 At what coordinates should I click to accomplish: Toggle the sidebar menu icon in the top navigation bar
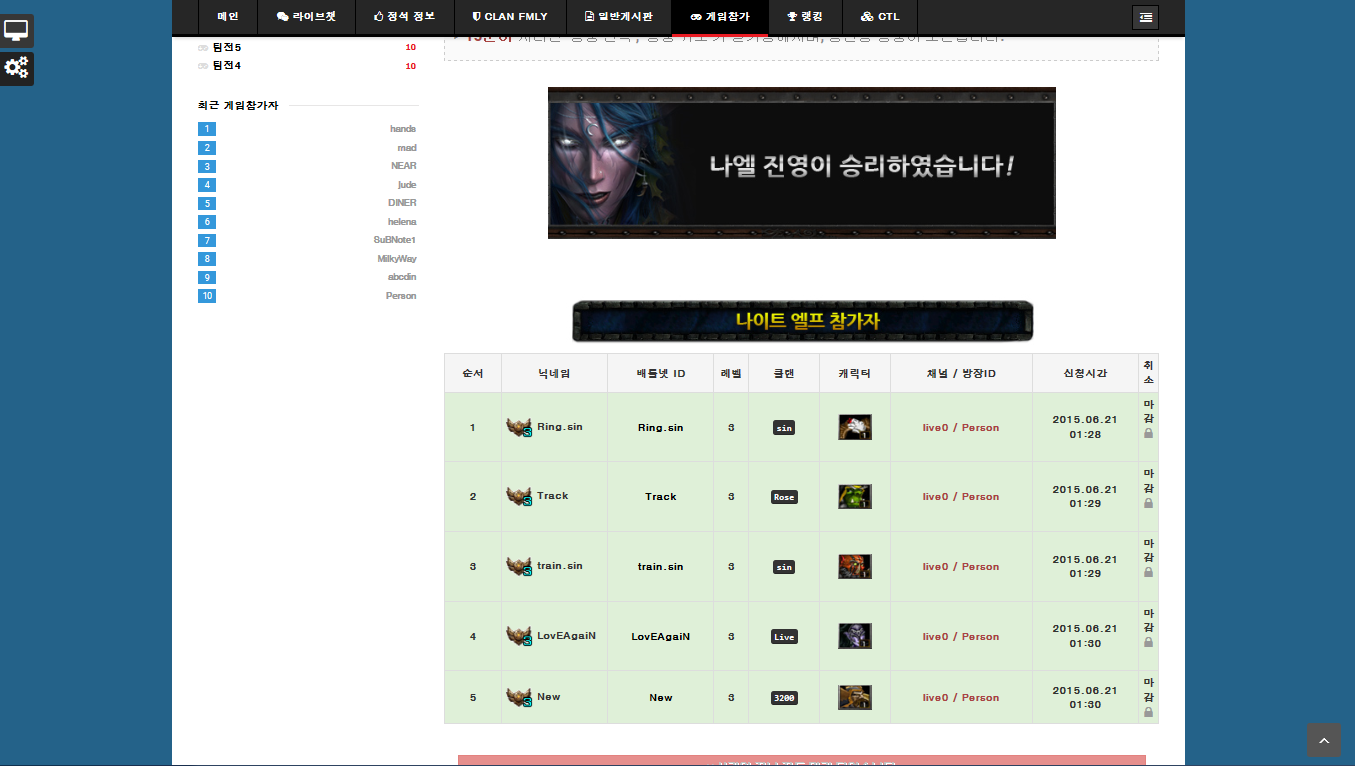[x=1145, y=17]
